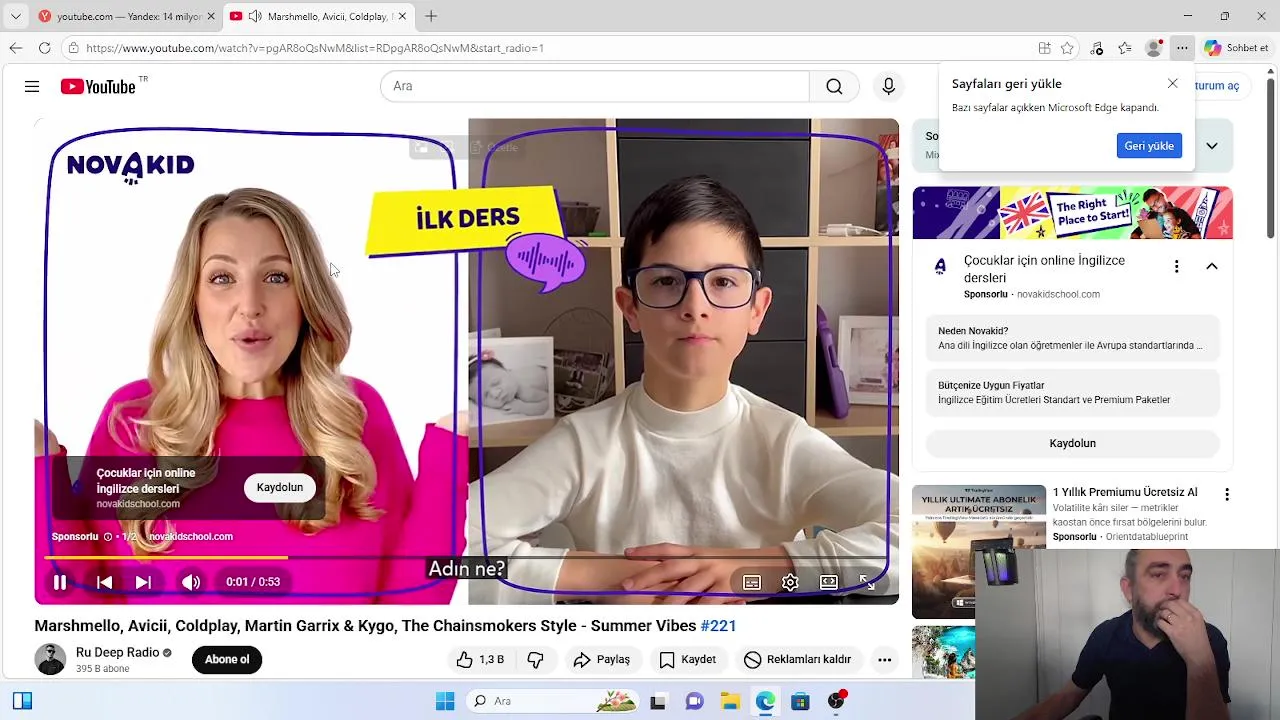Toggle subtitles on the player
Image resolution: width=1280 pixels, height=720 pixels.
[x=751, y=583]
